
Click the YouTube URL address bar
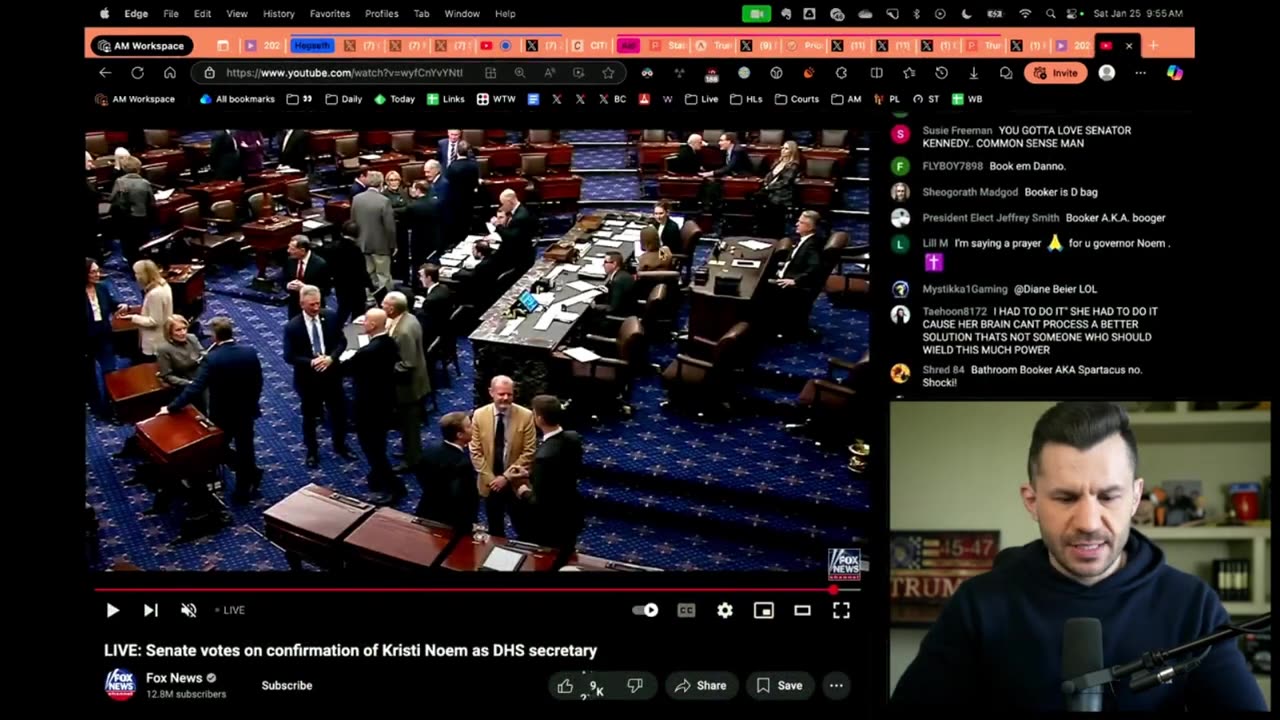point(344,73)
